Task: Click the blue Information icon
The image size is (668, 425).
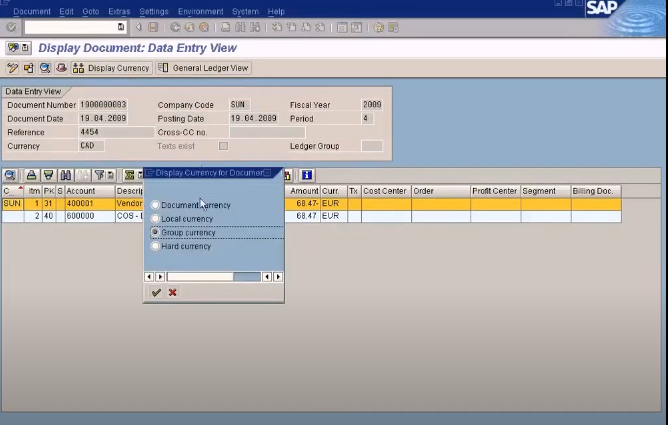Action: pos(307,175)
